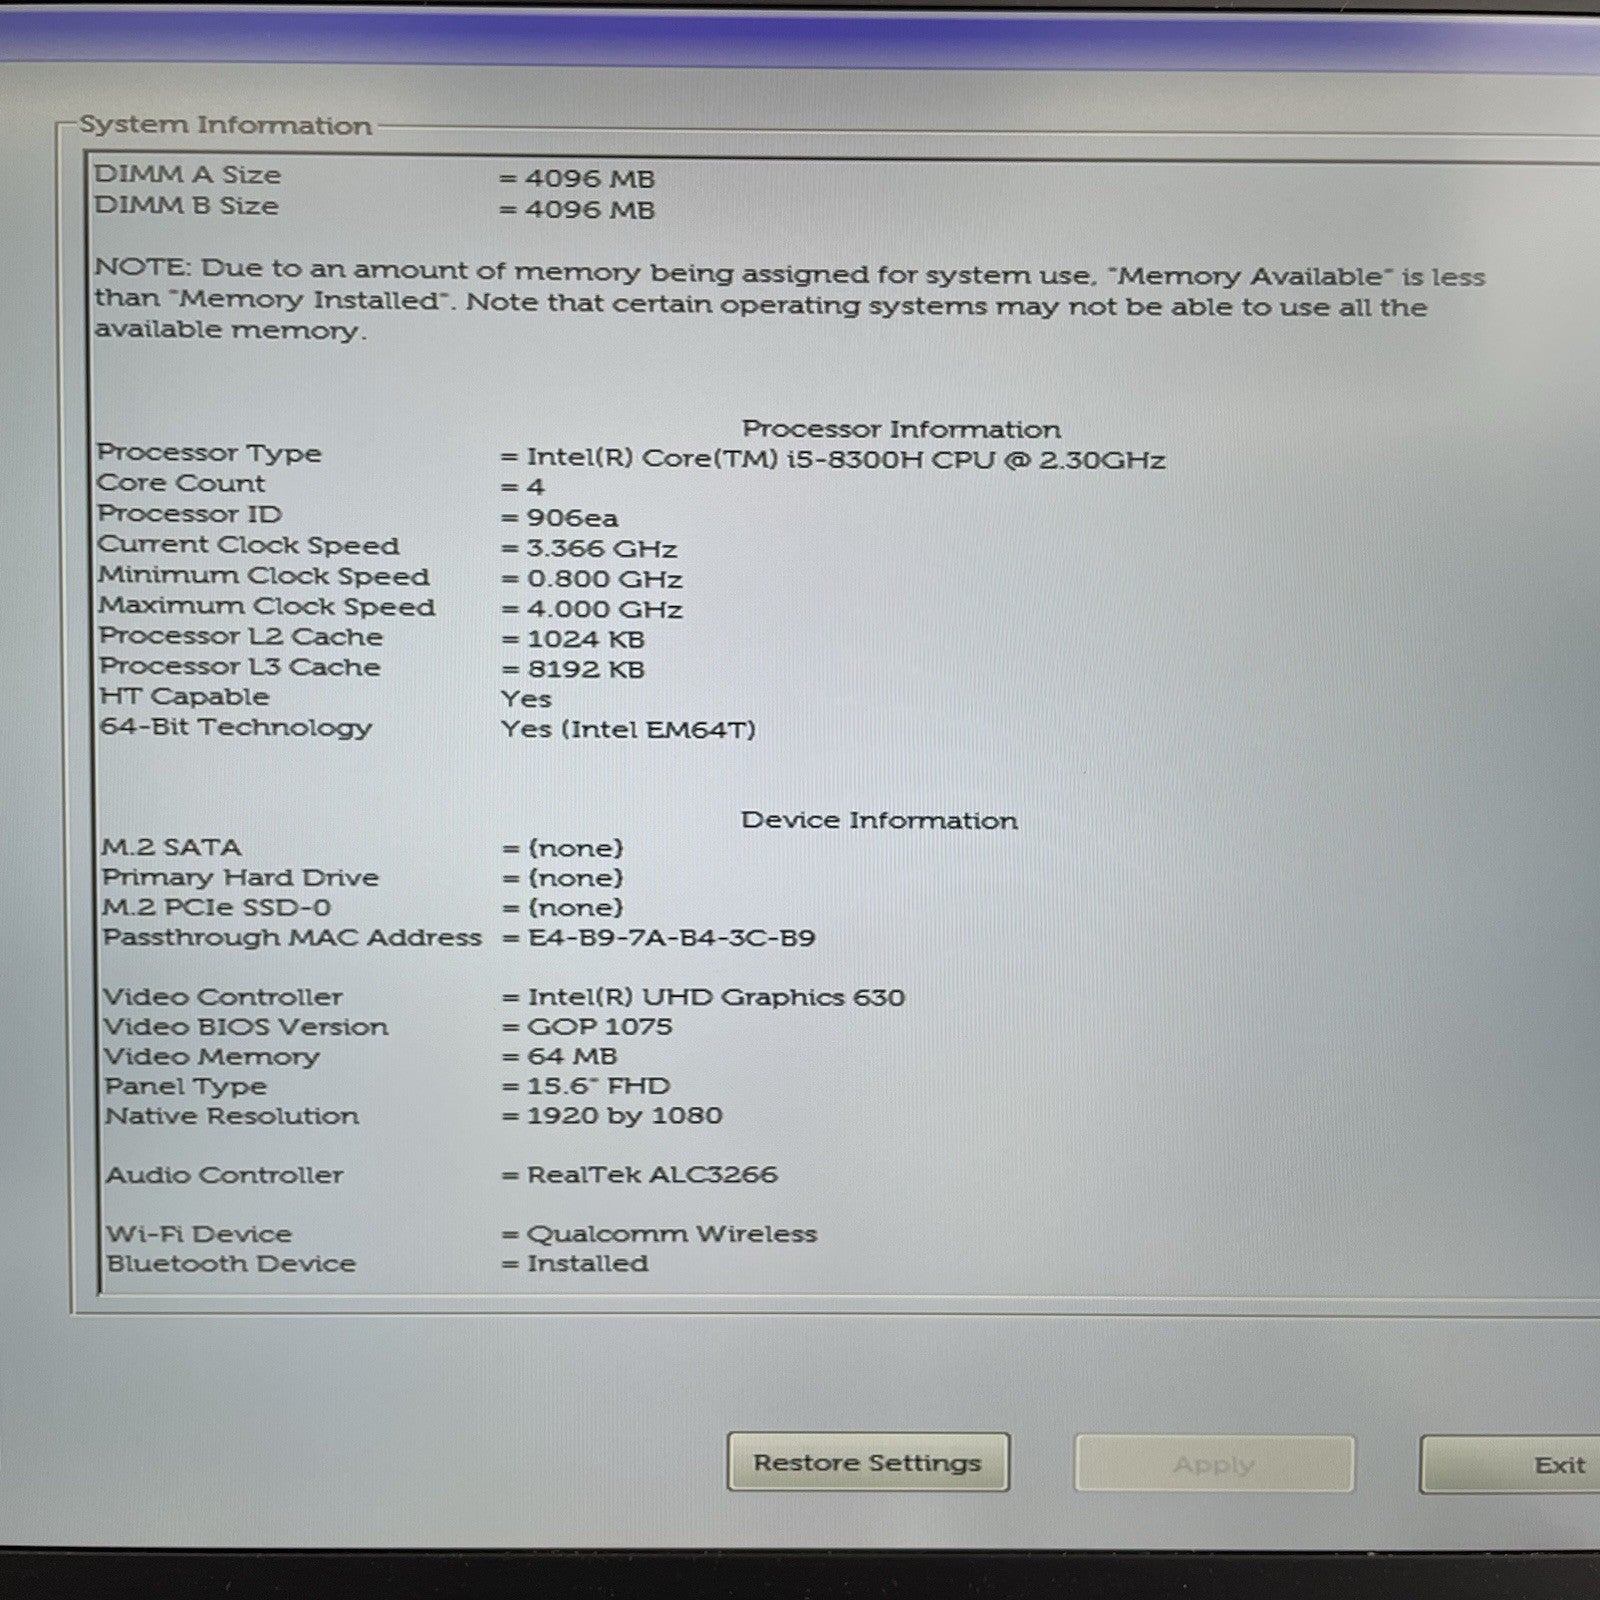Click the 64-Bit Technology value
1600x1600 pixels.
click(x=628, y=729)
